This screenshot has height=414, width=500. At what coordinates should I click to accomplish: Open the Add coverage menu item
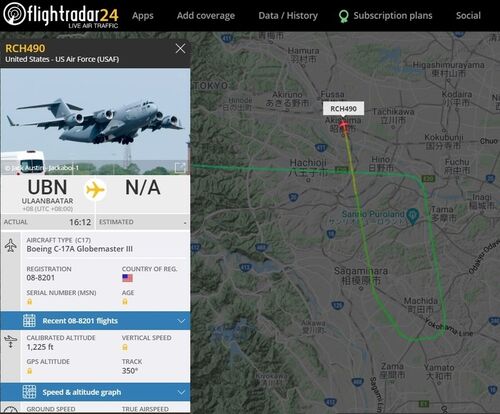206,16
